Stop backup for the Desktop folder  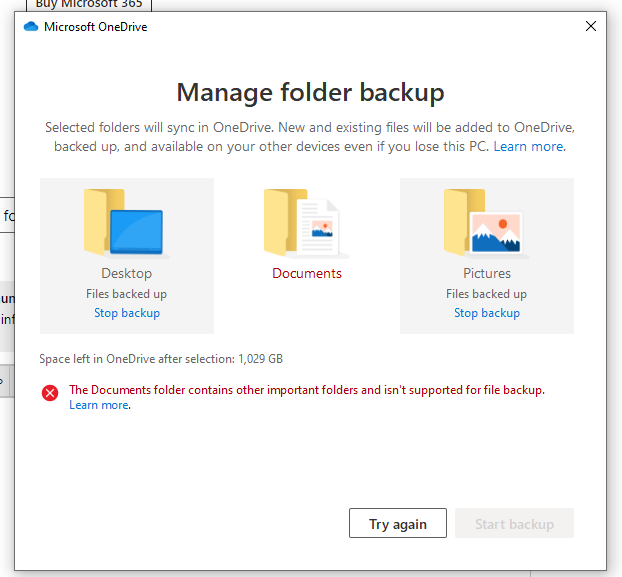pos(127,313)
